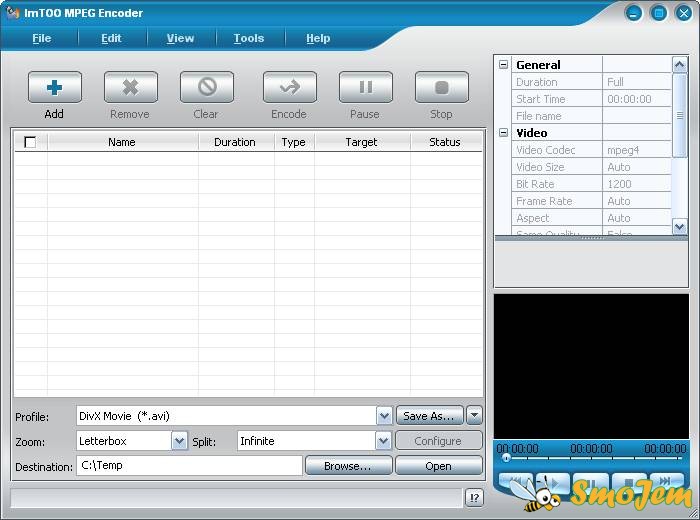
Task: Click the Remove toolbar button
Action: click(130, 87)
